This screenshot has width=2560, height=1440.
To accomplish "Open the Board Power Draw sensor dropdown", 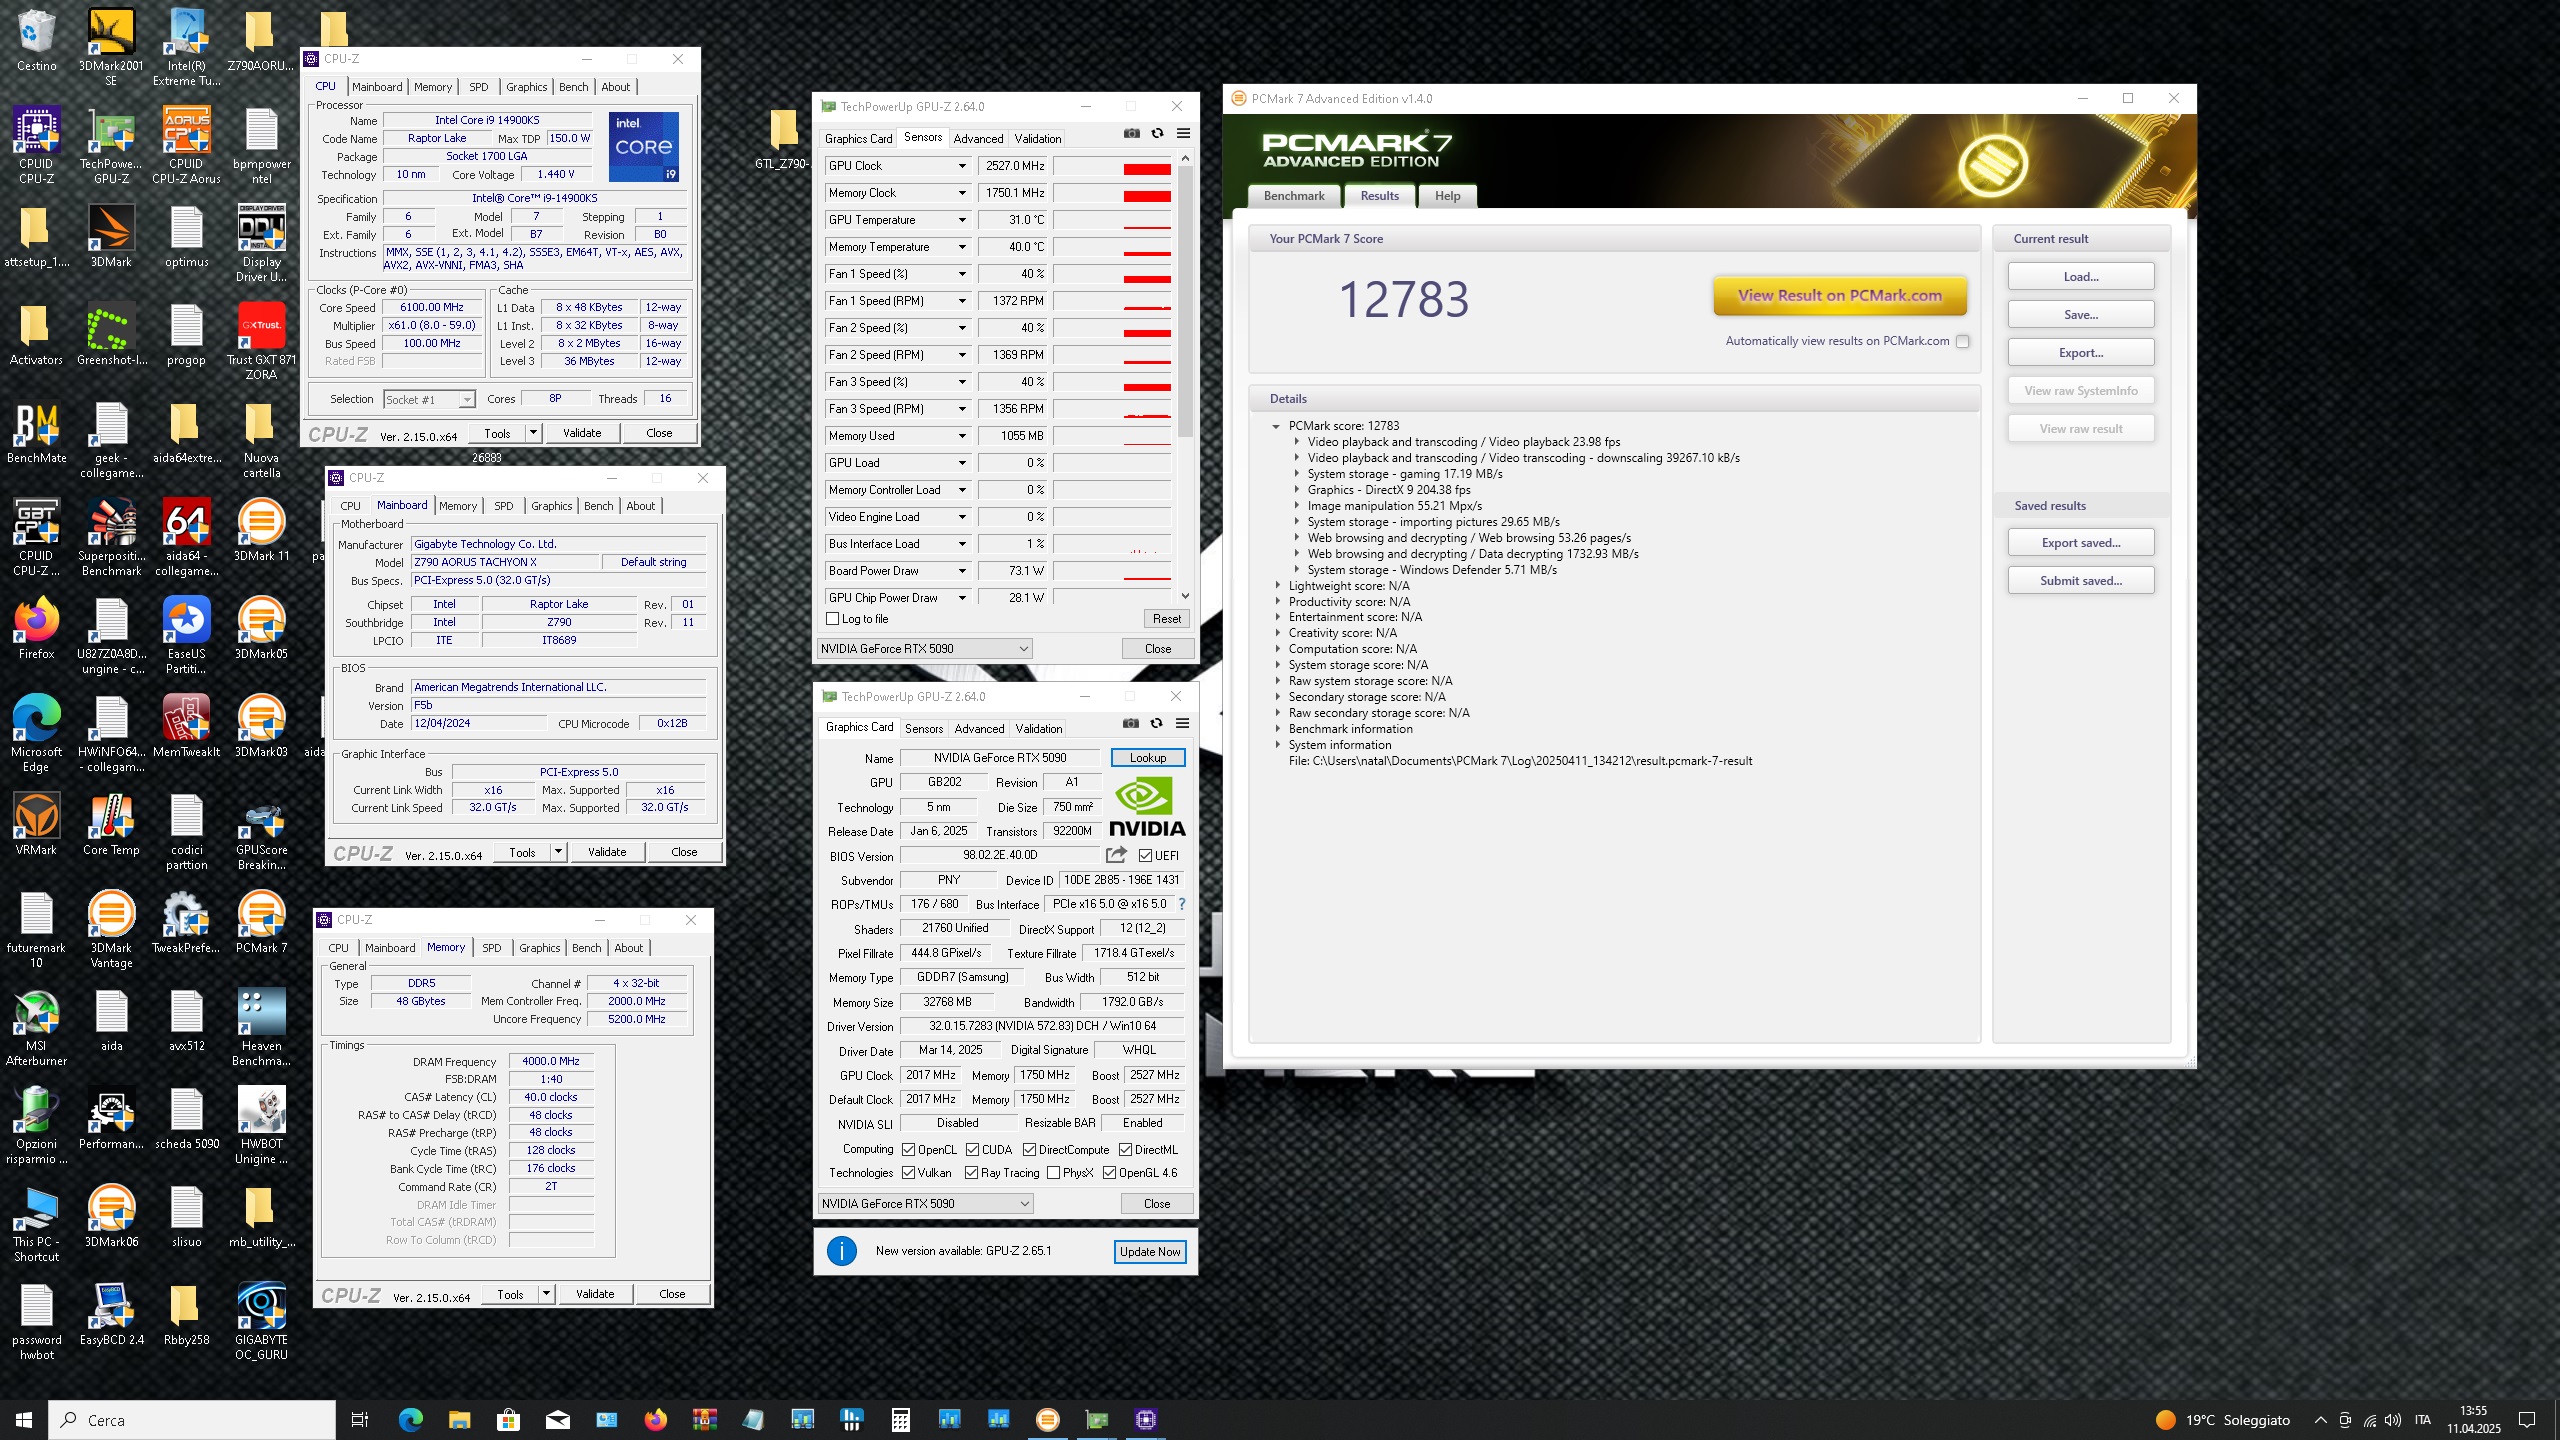I will (x=962, y=571).
